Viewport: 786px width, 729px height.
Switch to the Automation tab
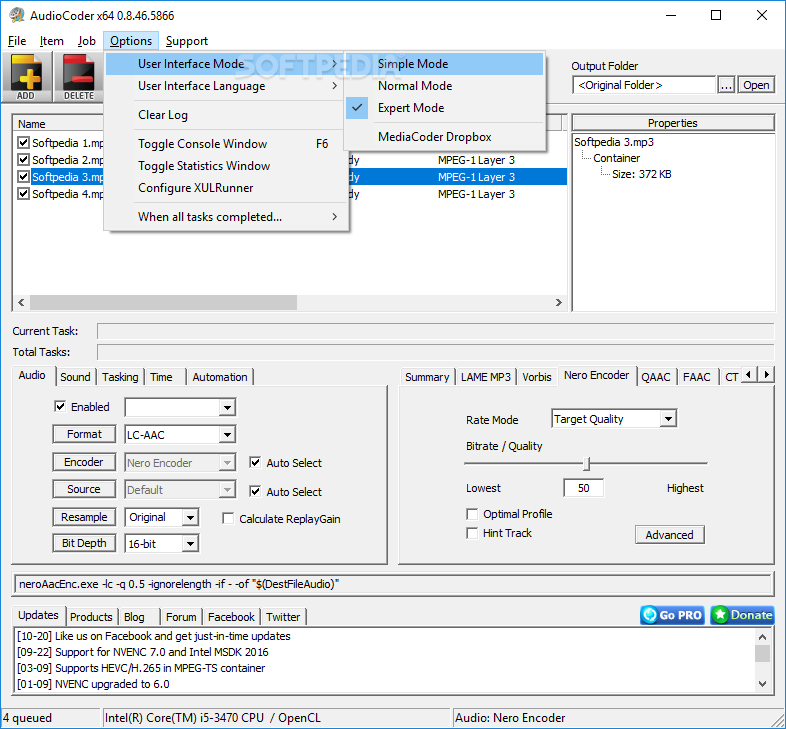pos(220,377)
